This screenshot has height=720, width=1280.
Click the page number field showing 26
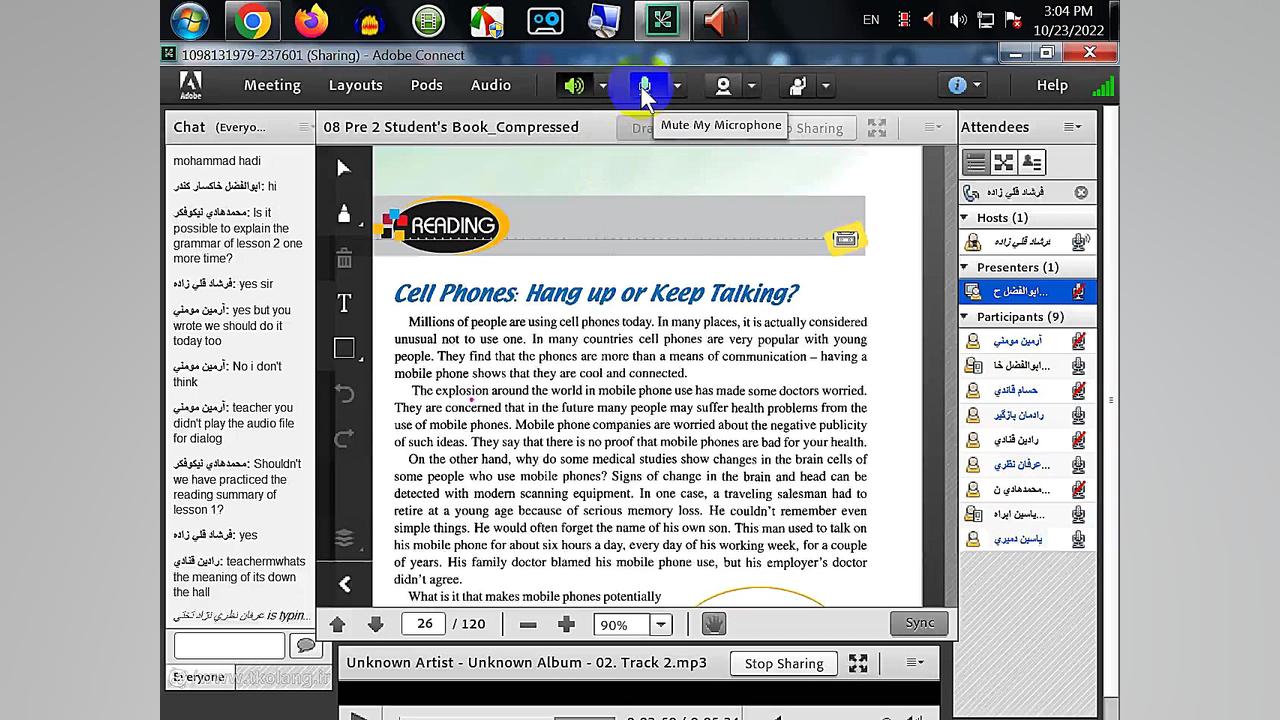point(424,624)
